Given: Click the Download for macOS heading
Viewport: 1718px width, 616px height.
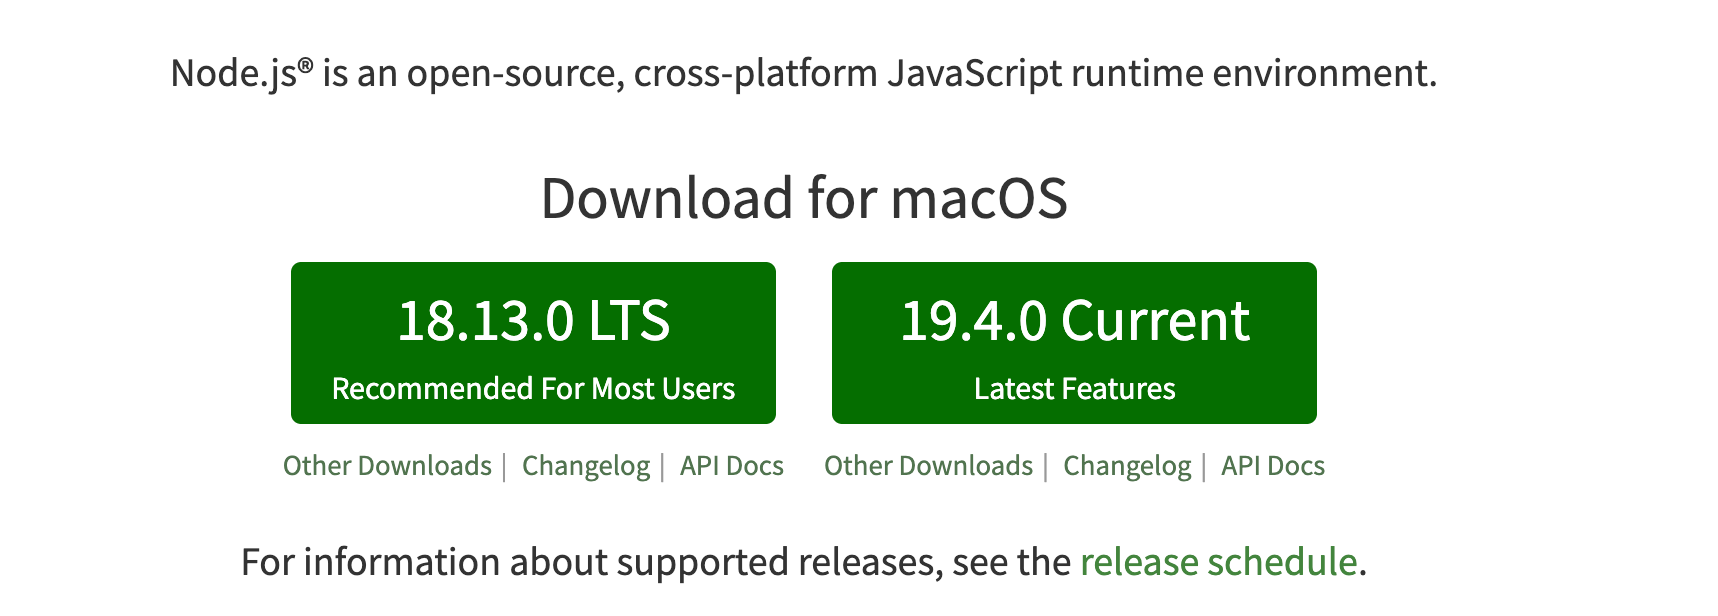Looking at the screenshot, I should (x=804, y=198).
